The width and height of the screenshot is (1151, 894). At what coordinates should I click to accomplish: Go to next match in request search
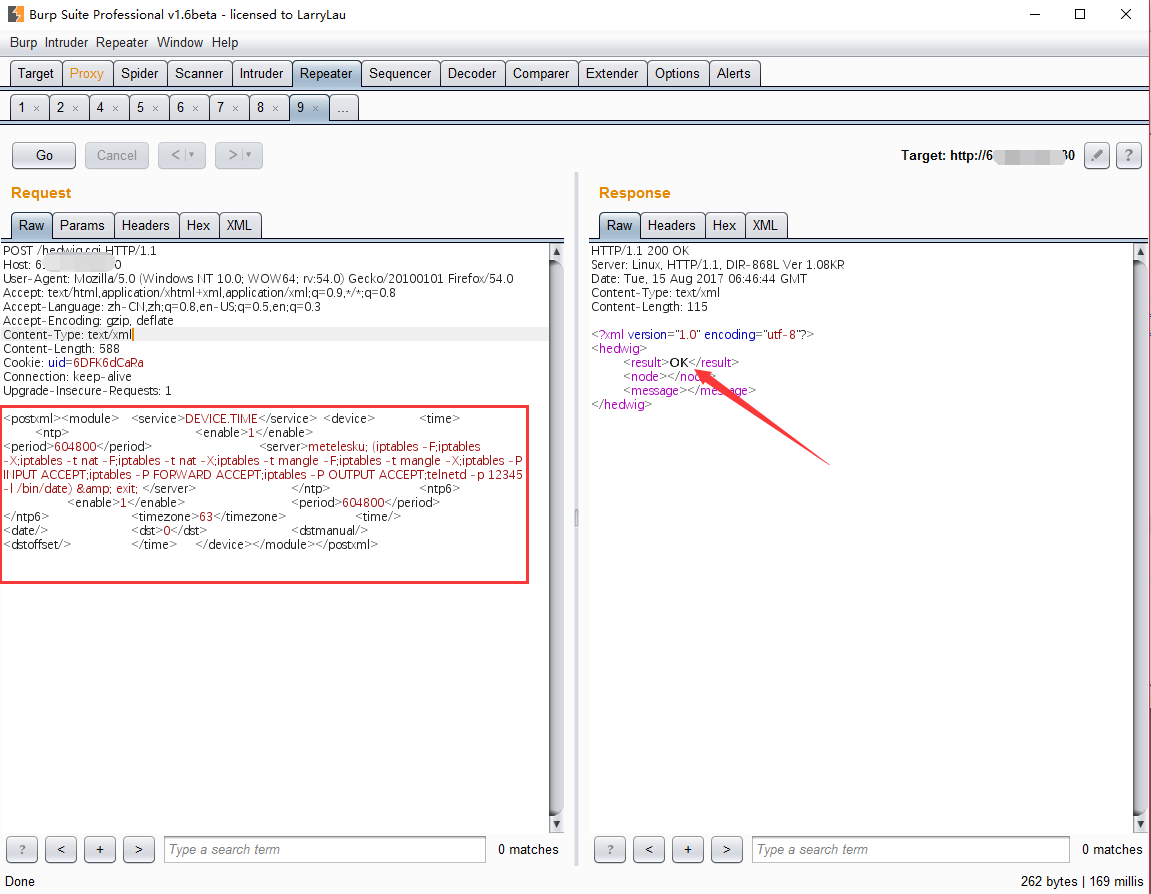pos(139,849)
